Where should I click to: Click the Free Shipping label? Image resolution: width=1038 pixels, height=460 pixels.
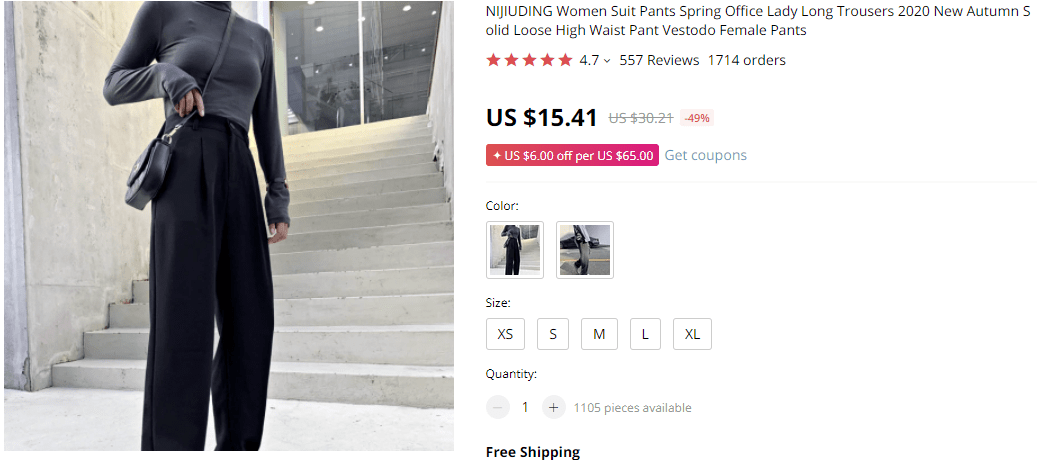coord(532,452)
